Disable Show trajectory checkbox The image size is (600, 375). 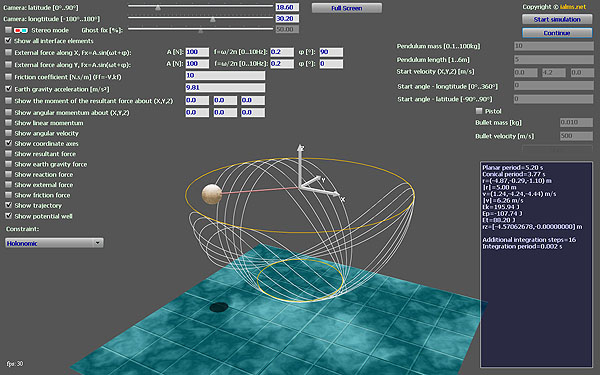pyautogui.click(x=8, y=205)
